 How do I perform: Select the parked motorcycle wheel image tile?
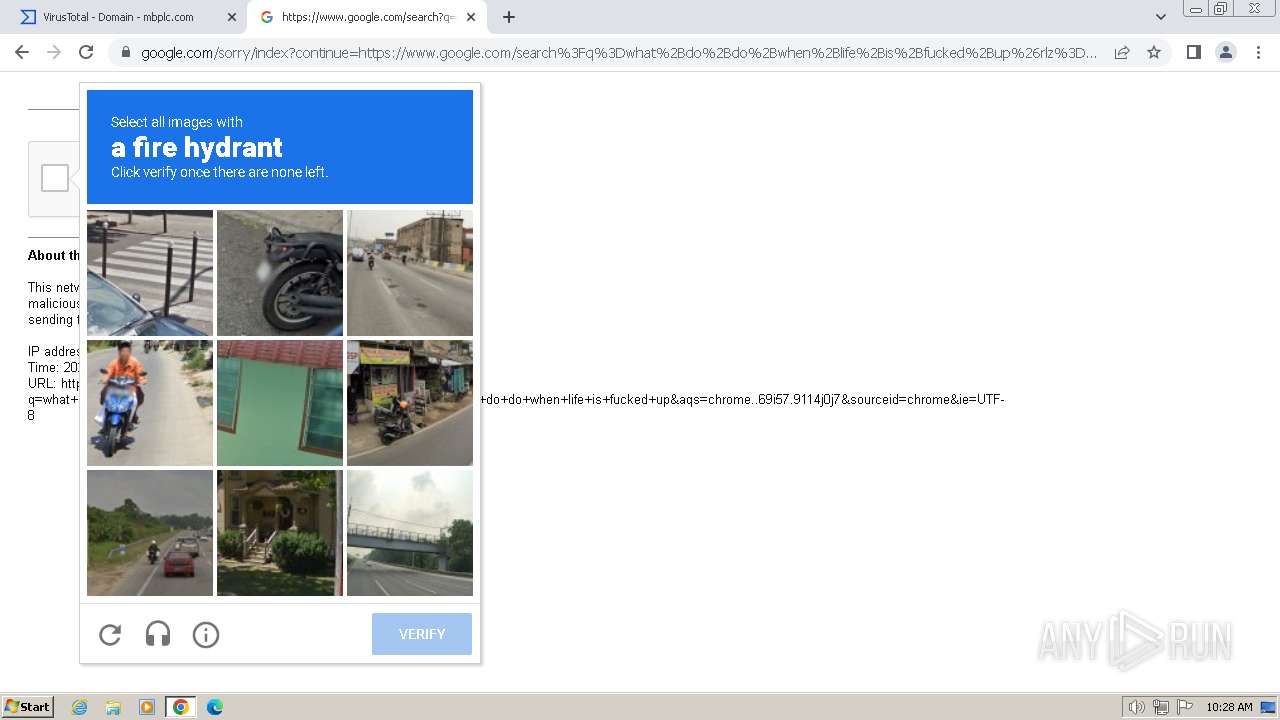(280, 273)
